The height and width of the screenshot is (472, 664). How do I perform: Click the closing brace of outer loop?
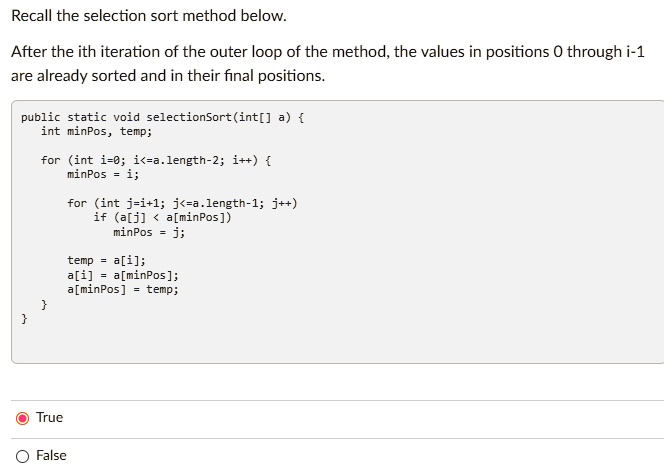pyautogui.click(x=44, y=304)
